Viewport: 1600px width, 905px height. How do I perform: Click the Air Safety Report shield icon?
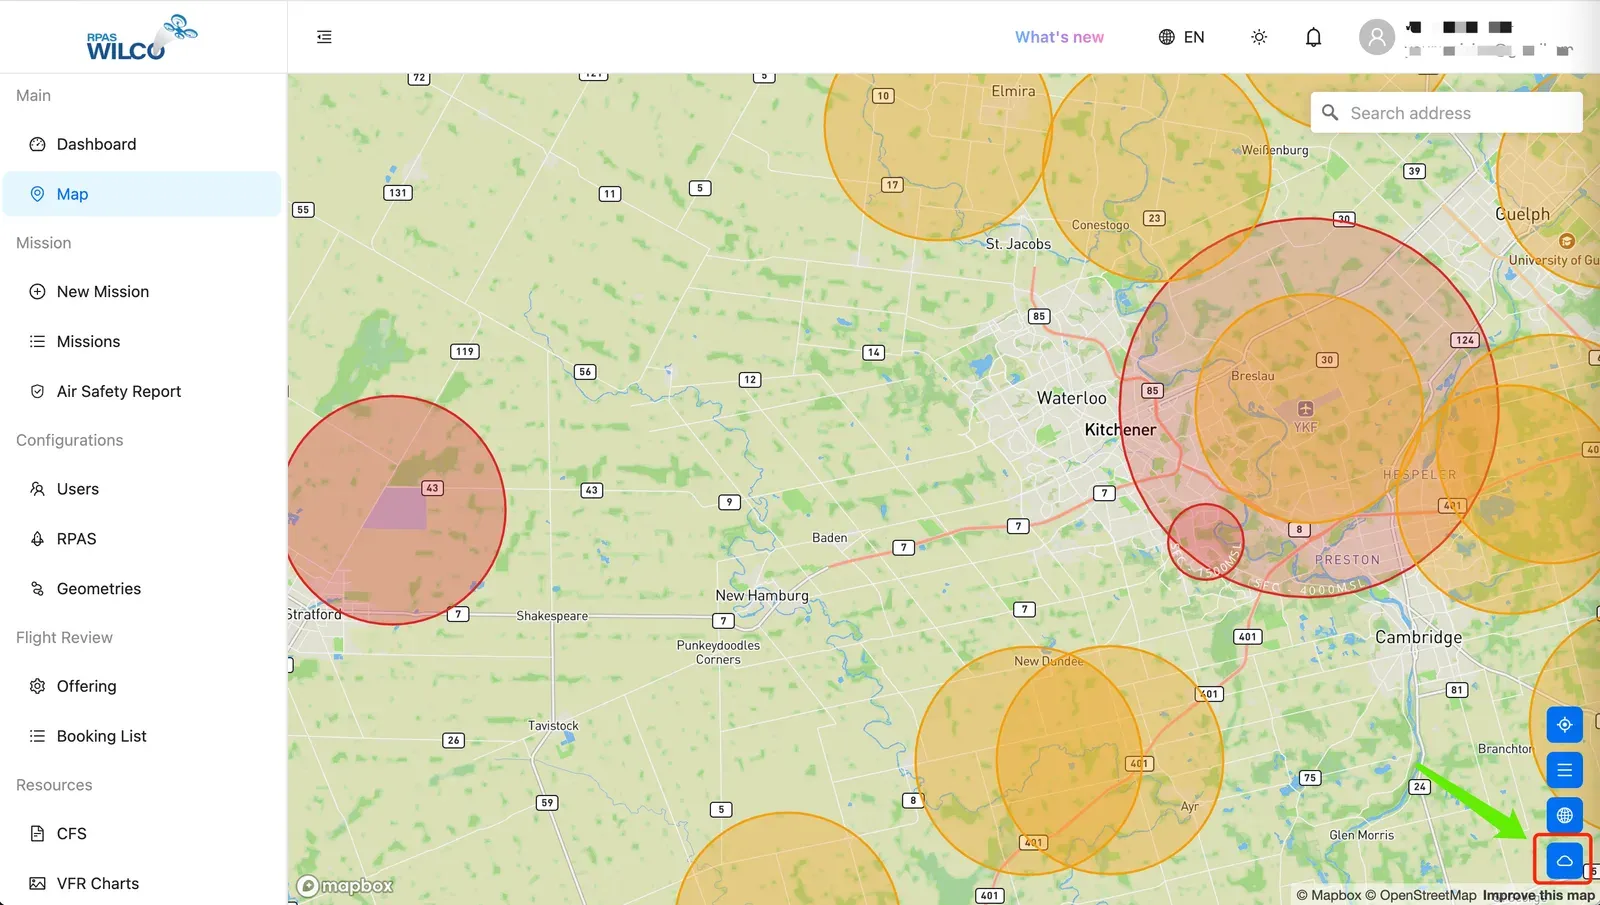37,392
